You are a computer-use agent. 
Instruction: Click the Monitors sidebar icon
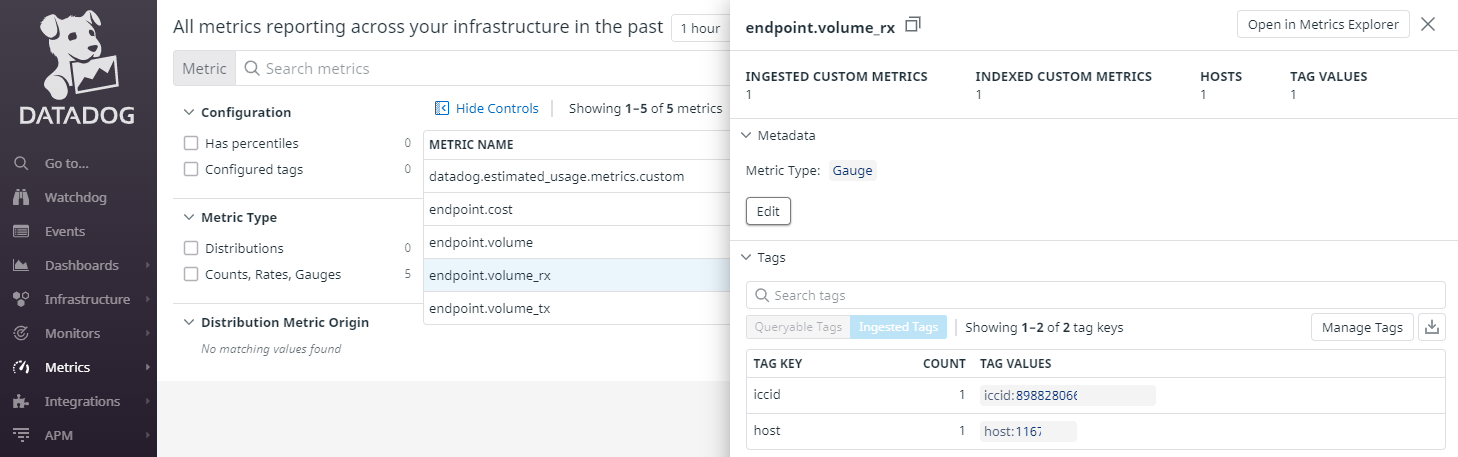21,333
